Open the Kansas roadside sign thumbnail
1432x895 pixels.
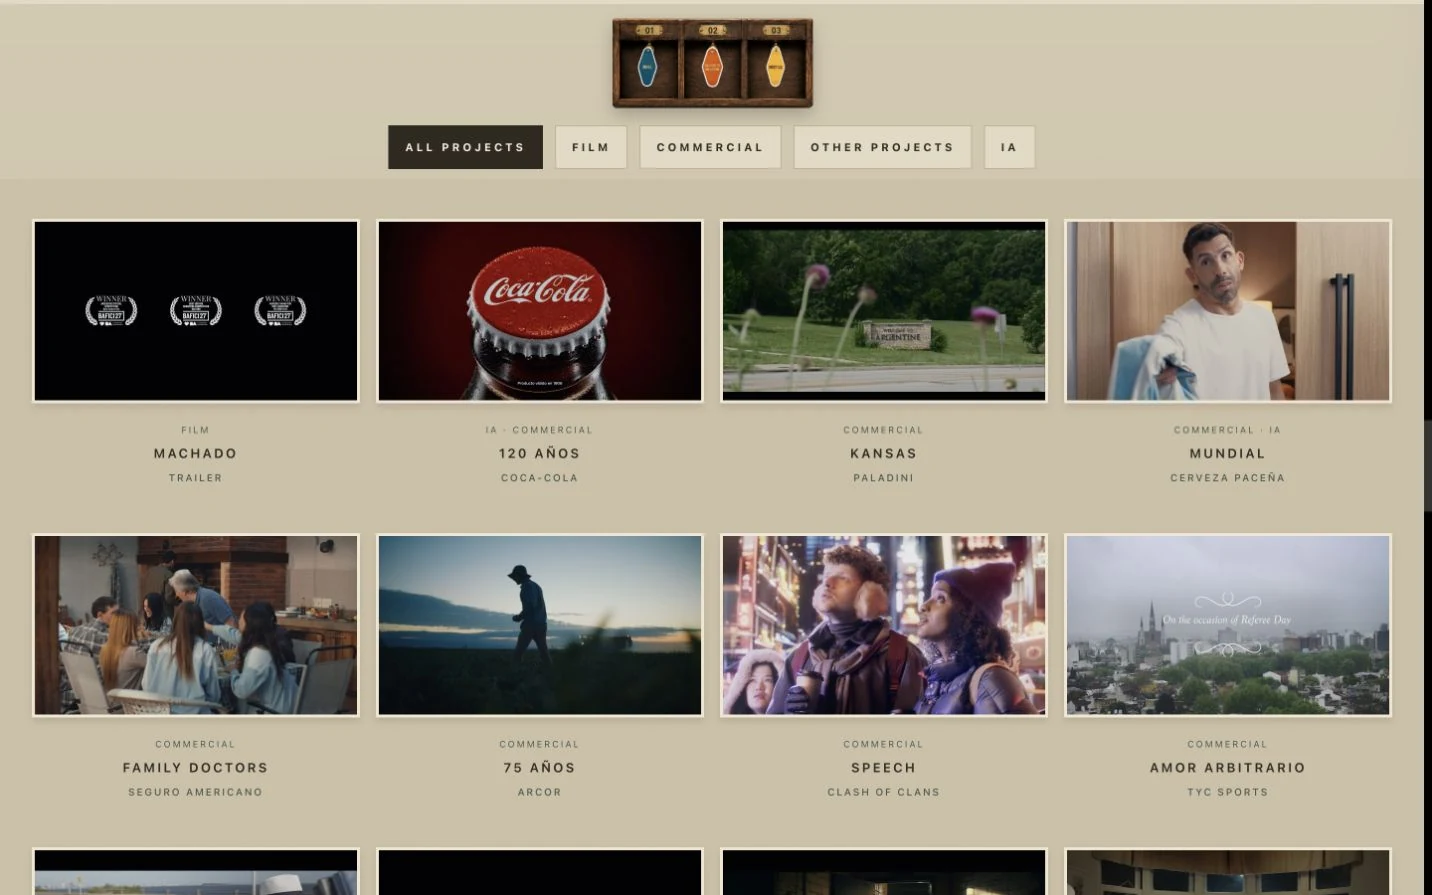(884, 311)
